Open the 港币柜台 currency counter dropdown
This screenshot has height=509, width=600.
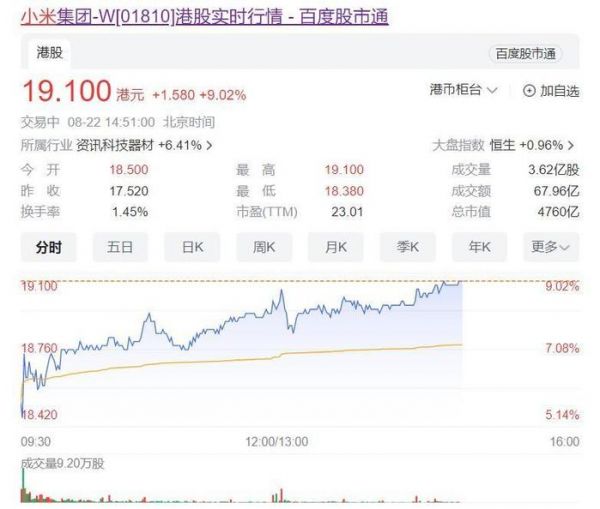(463, 91)
